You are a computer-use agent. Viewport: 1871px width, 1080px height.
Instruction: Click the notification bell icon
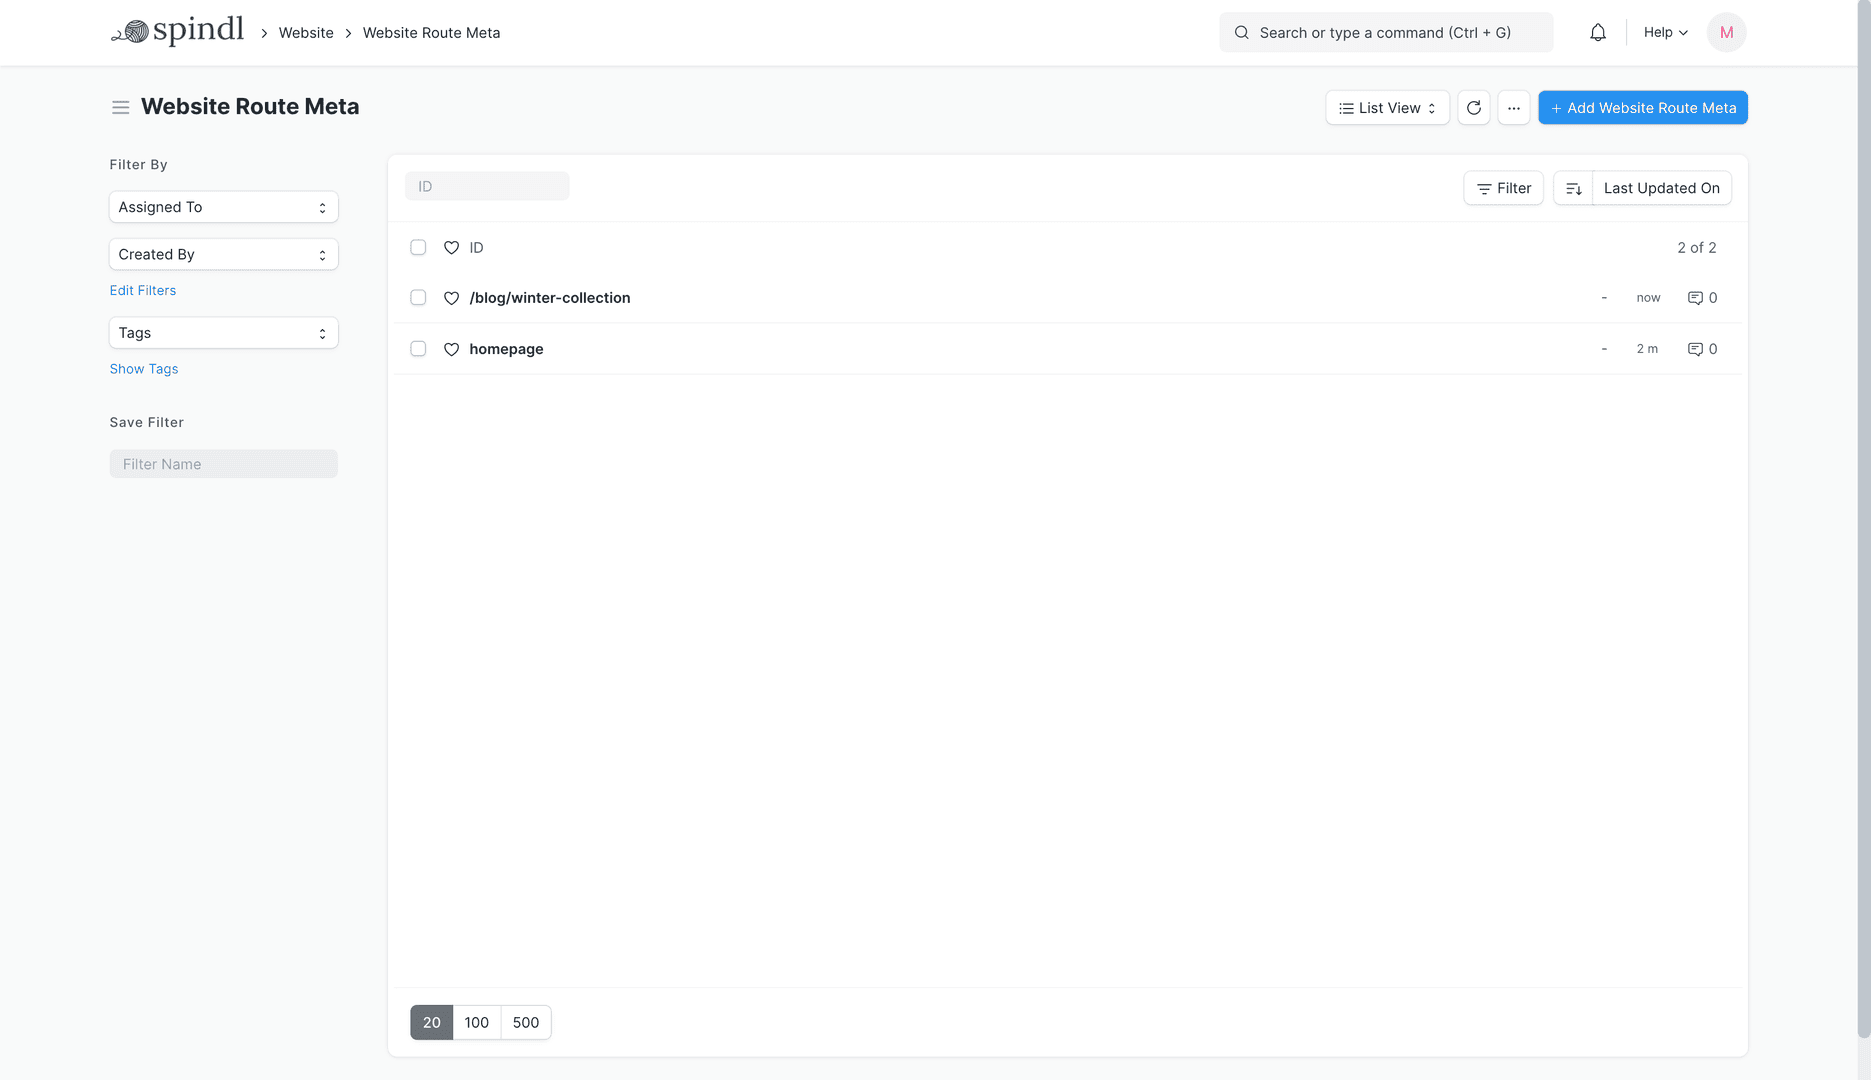click(x=1598, y=33)
